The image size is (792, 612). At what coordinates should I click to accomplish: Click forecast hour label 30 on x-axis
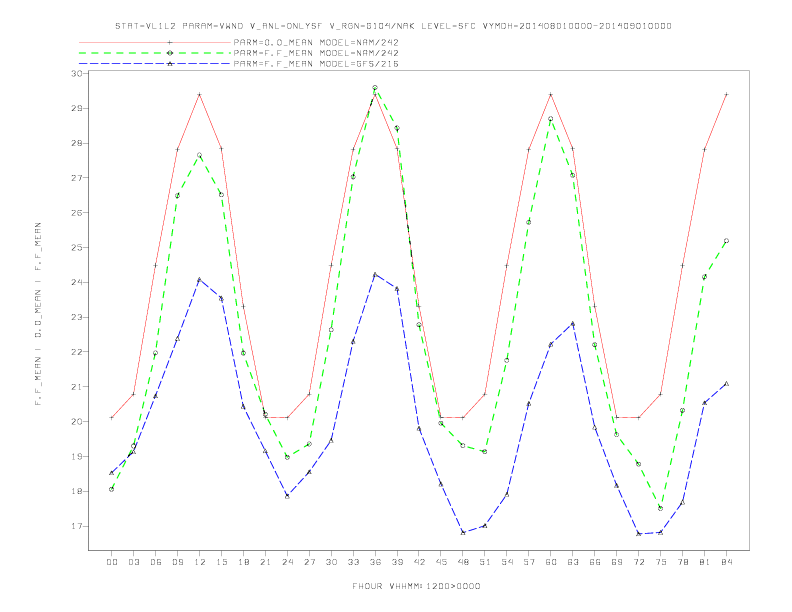(331, 562)
